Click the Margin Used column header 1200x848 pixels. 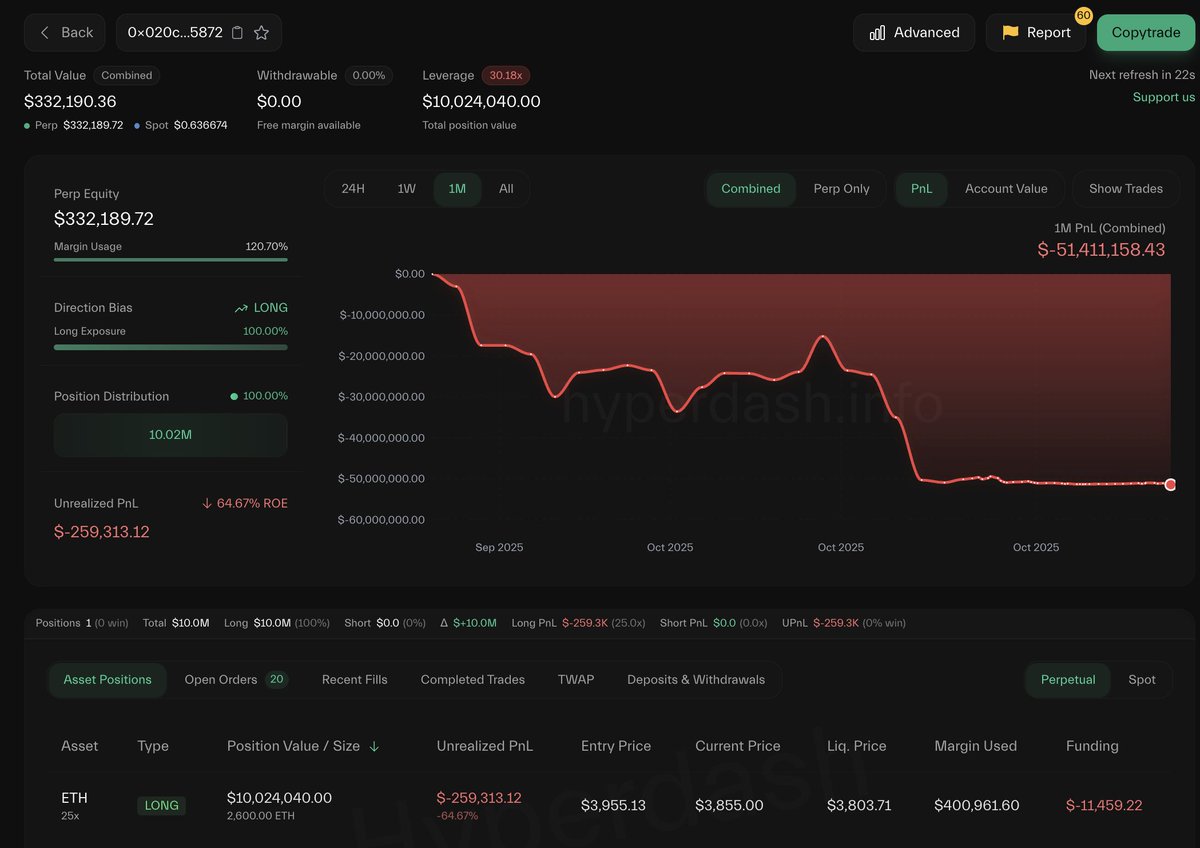[x=976, y=746]
